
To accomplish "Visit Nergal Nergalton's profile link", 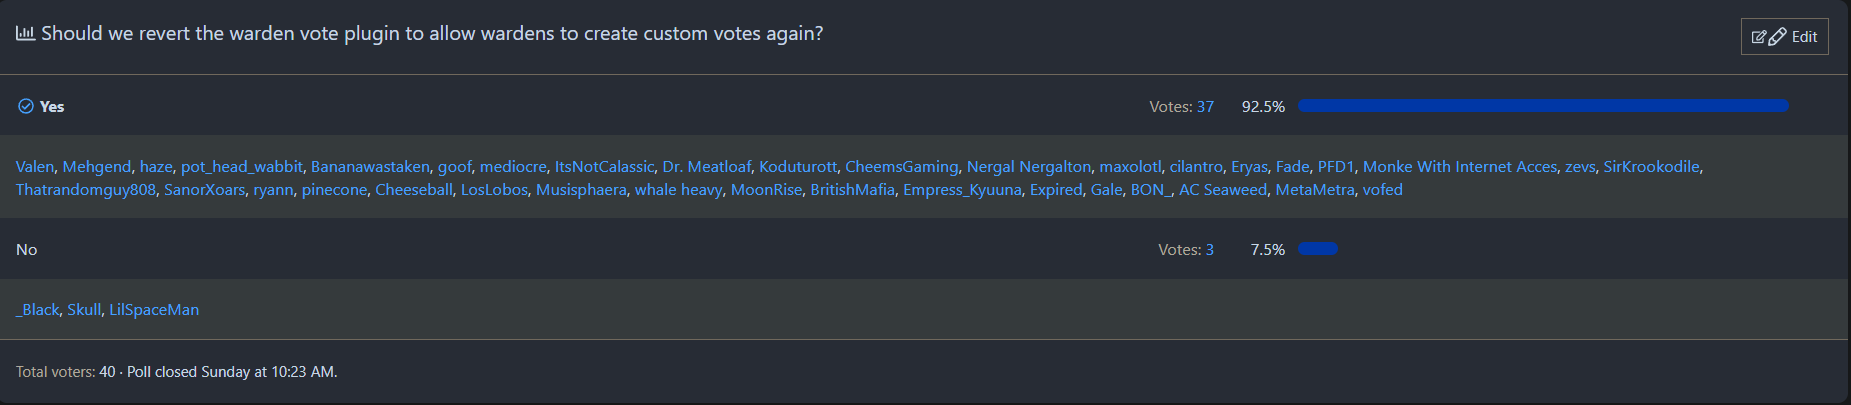I will [x=1028, y=167].
